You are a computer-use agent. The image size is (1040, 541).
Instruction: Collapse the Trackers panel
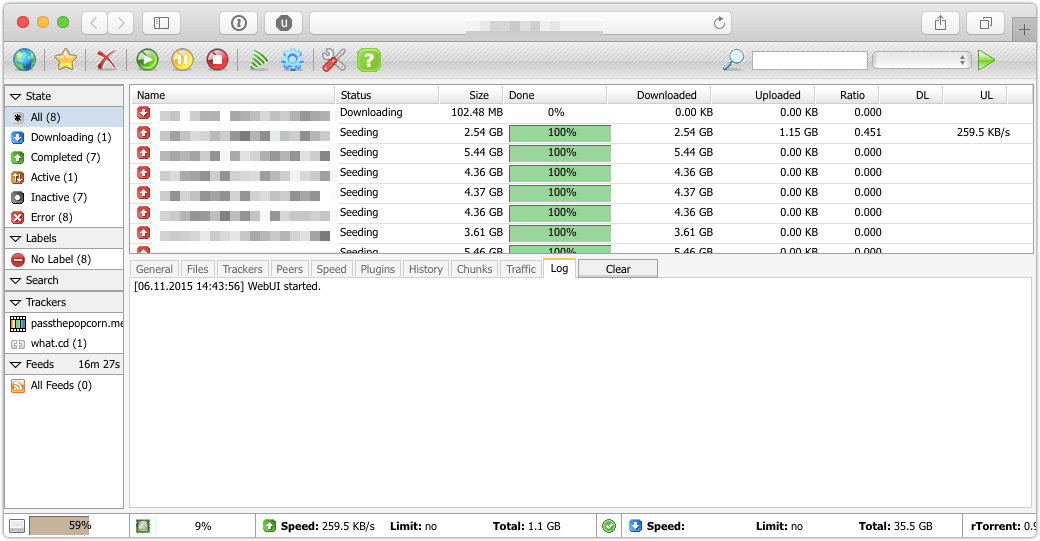tap(16, 303)
